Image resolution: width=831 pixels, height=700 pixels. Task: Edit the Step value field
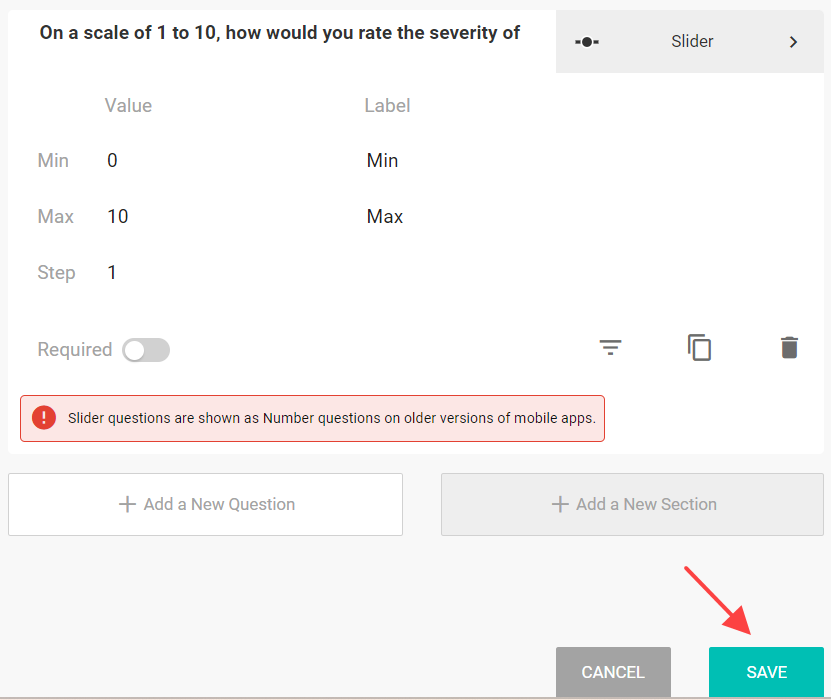(x=223, y=272)
